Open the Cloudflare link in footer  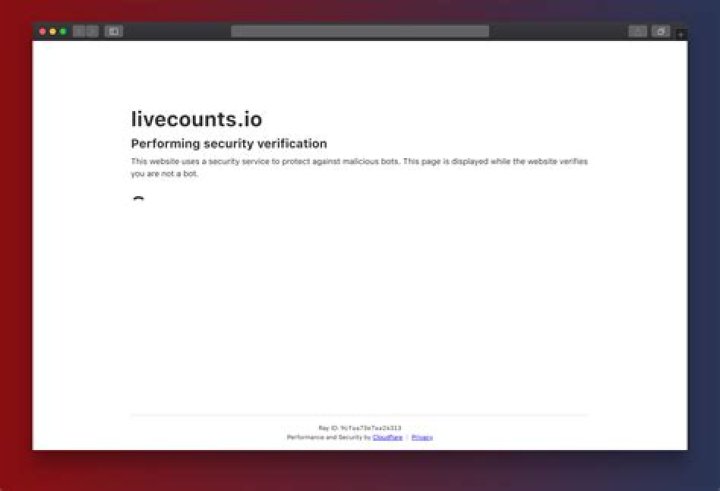(387, 437)
